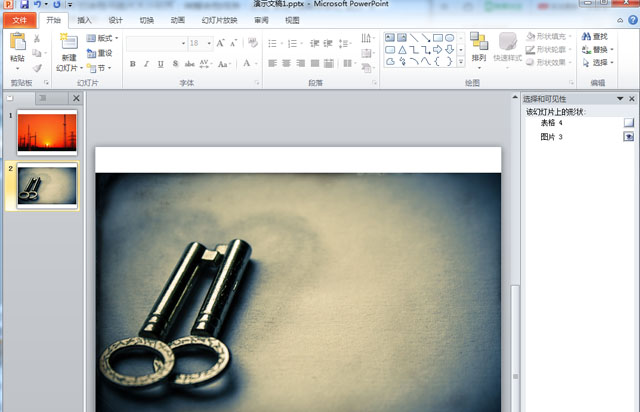Select the Isosceles Triangle shape

coord(402,50)
